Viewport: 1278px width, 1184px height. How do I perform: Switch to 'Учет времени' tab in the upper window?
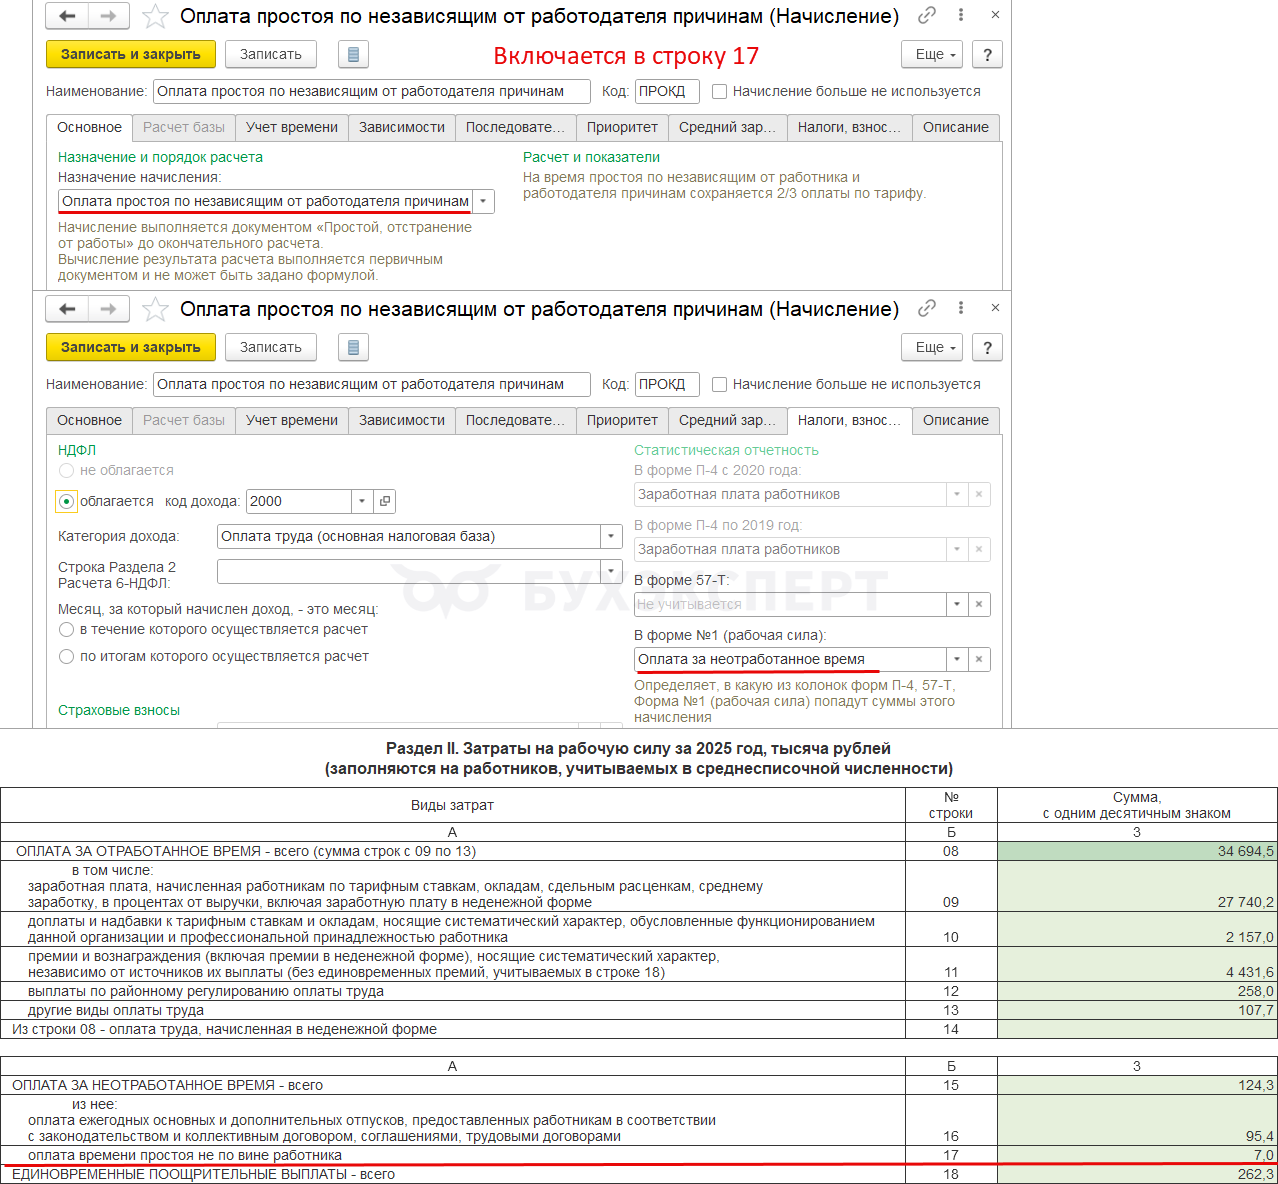[292, 127]
